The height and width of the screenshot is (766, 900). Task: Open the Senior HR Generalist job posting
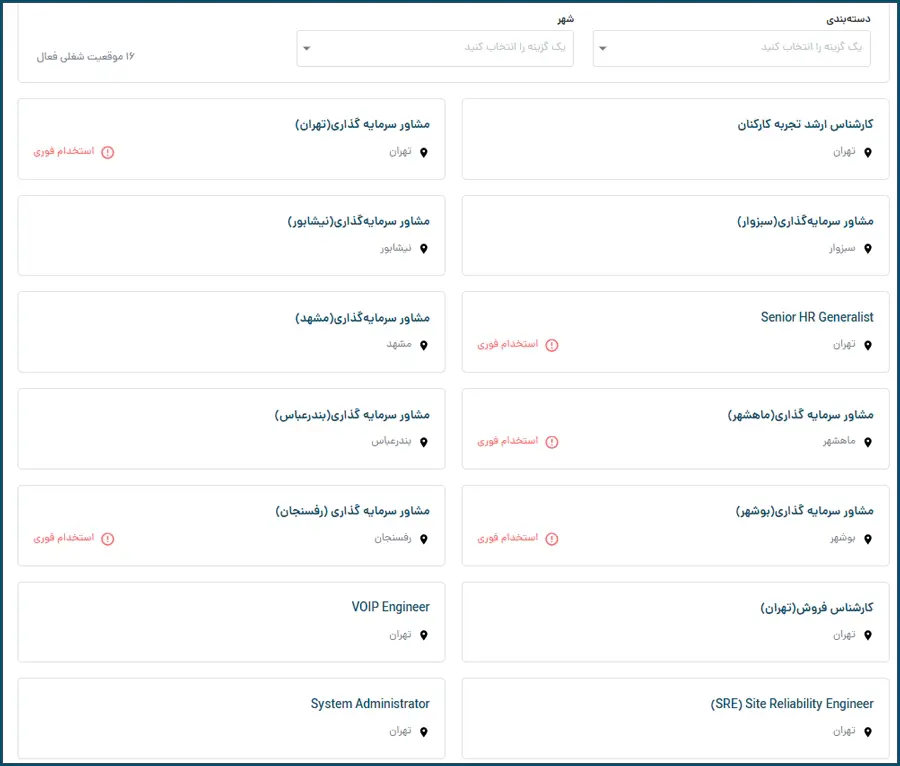point(816,317)
